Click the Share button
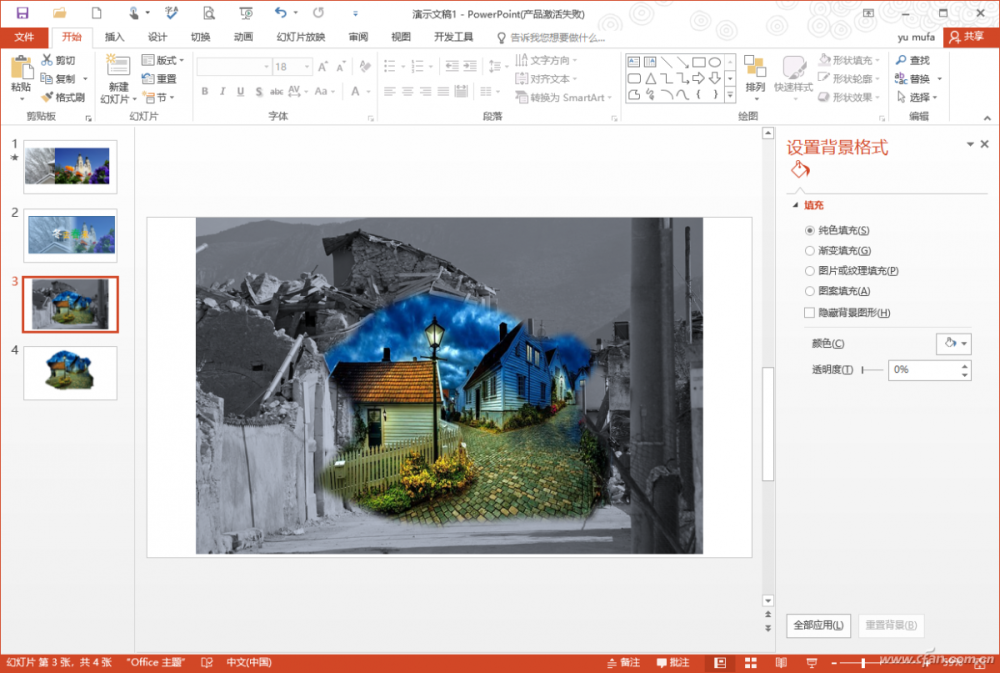Image resolution: width=1000 pixels, height=673 pixels. click(967, 37)
